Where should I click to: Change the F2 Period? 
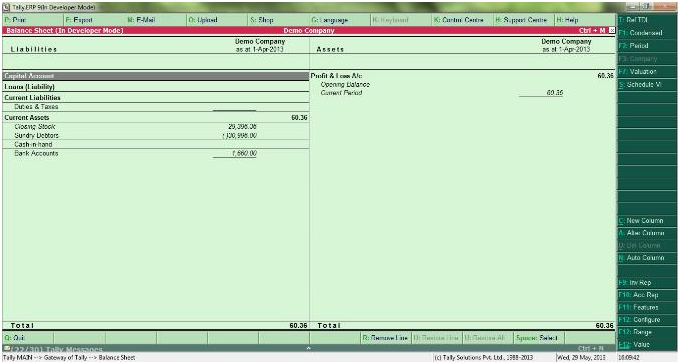(x=647, y=46)
